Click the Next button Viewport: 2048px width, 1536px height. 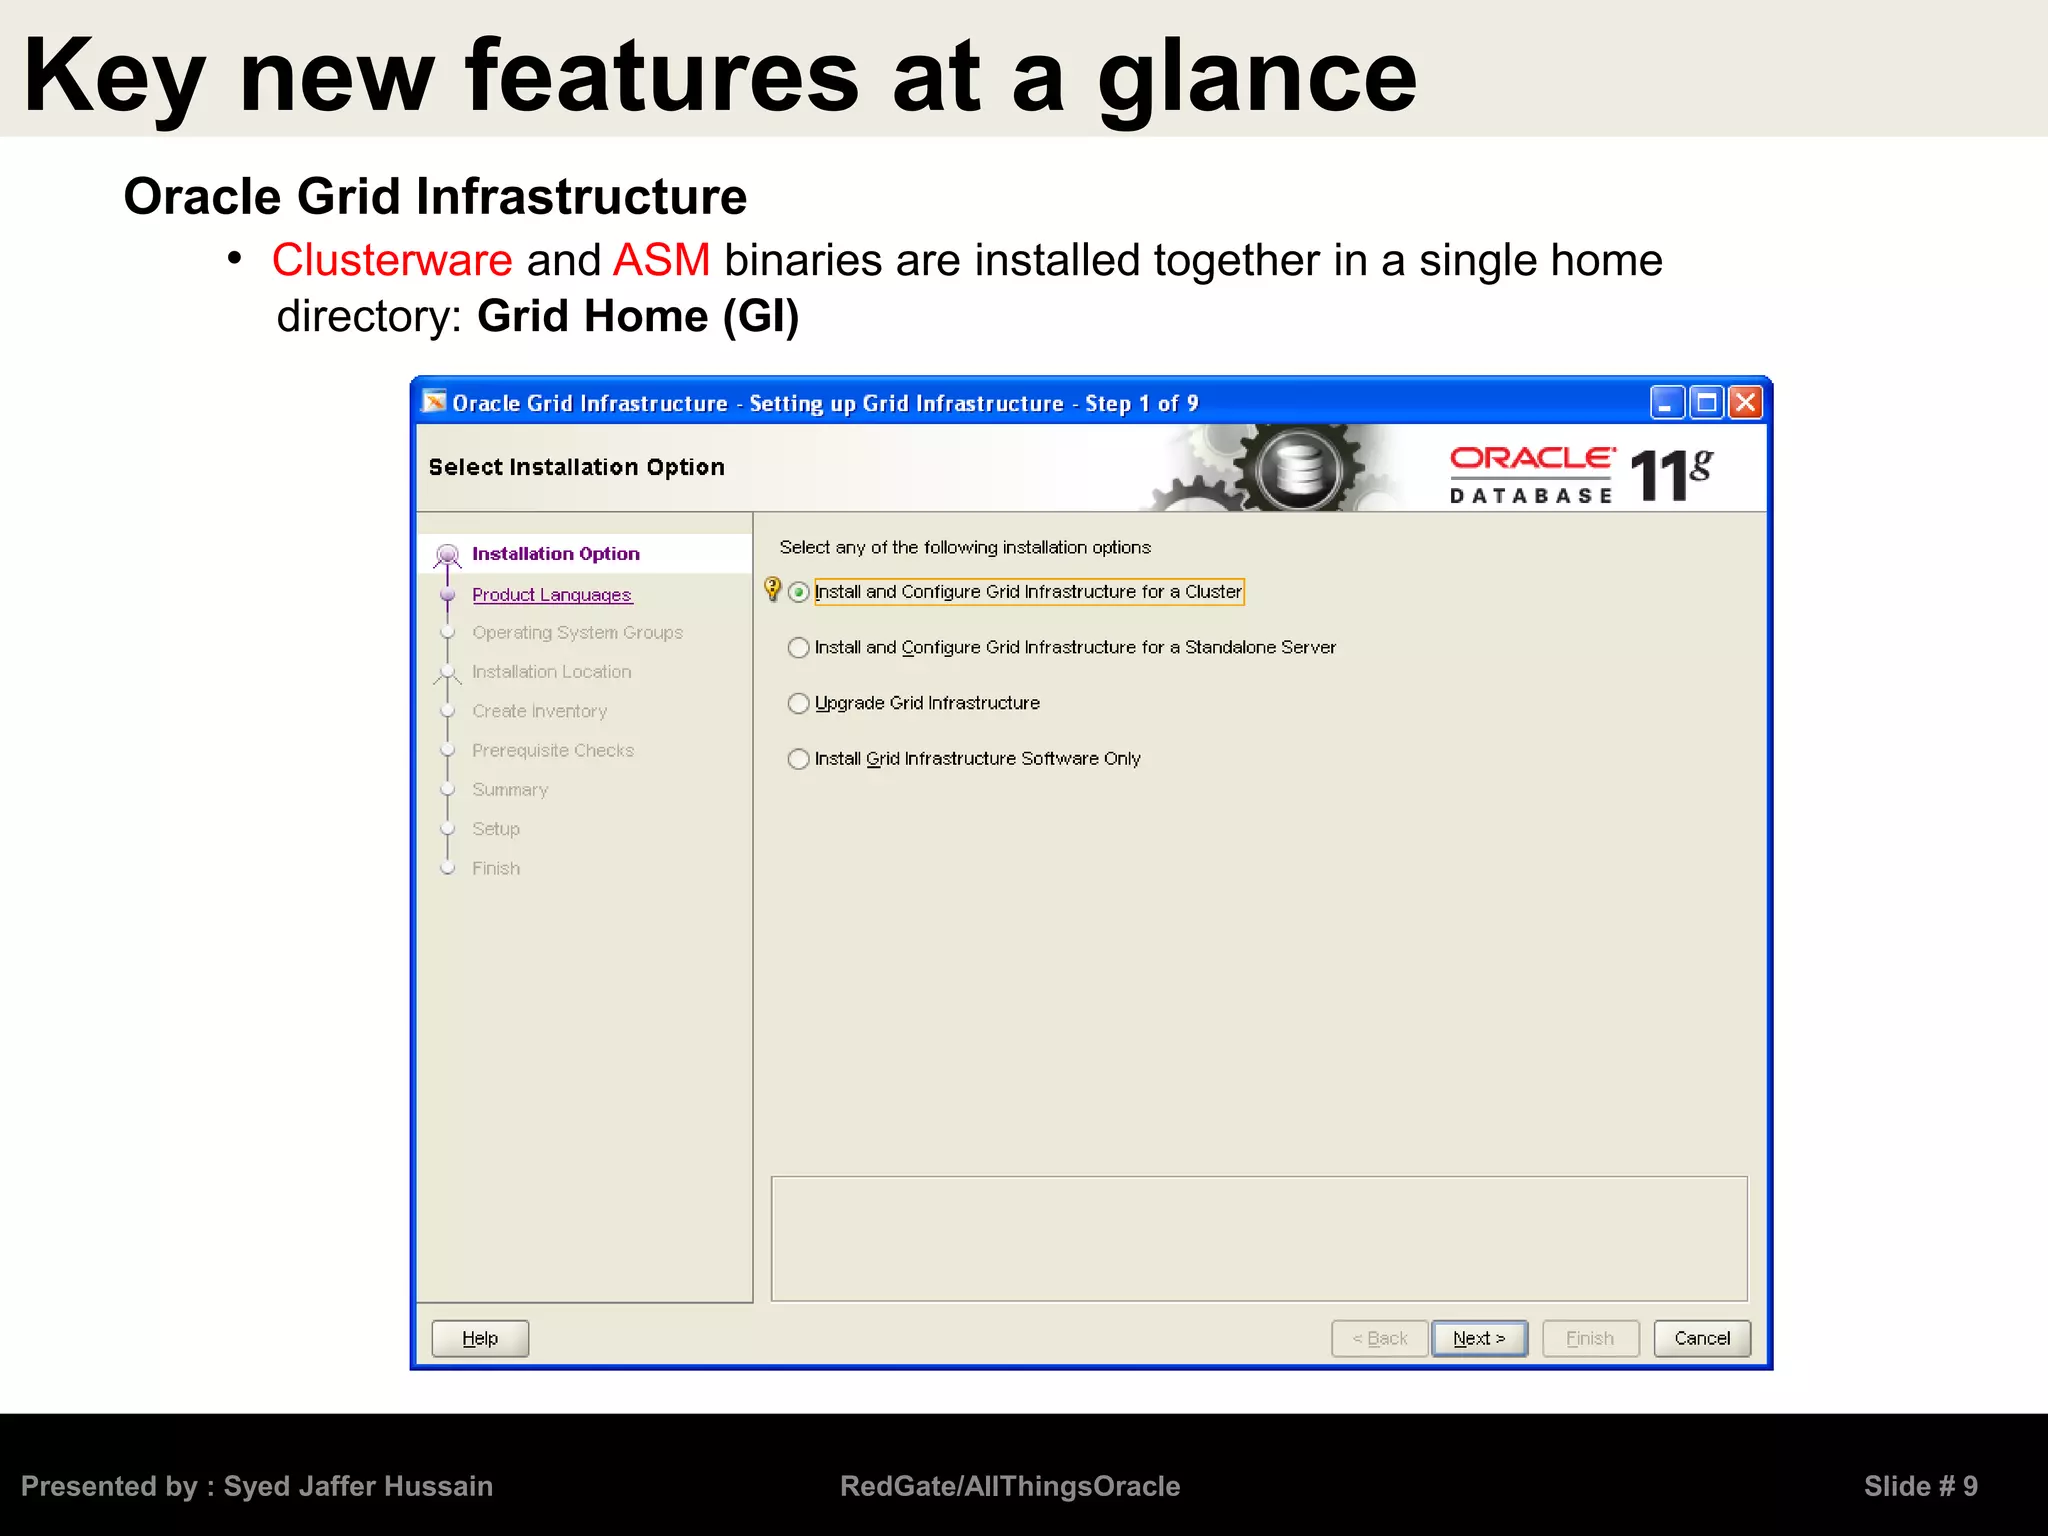(x=1479, y=1338)
